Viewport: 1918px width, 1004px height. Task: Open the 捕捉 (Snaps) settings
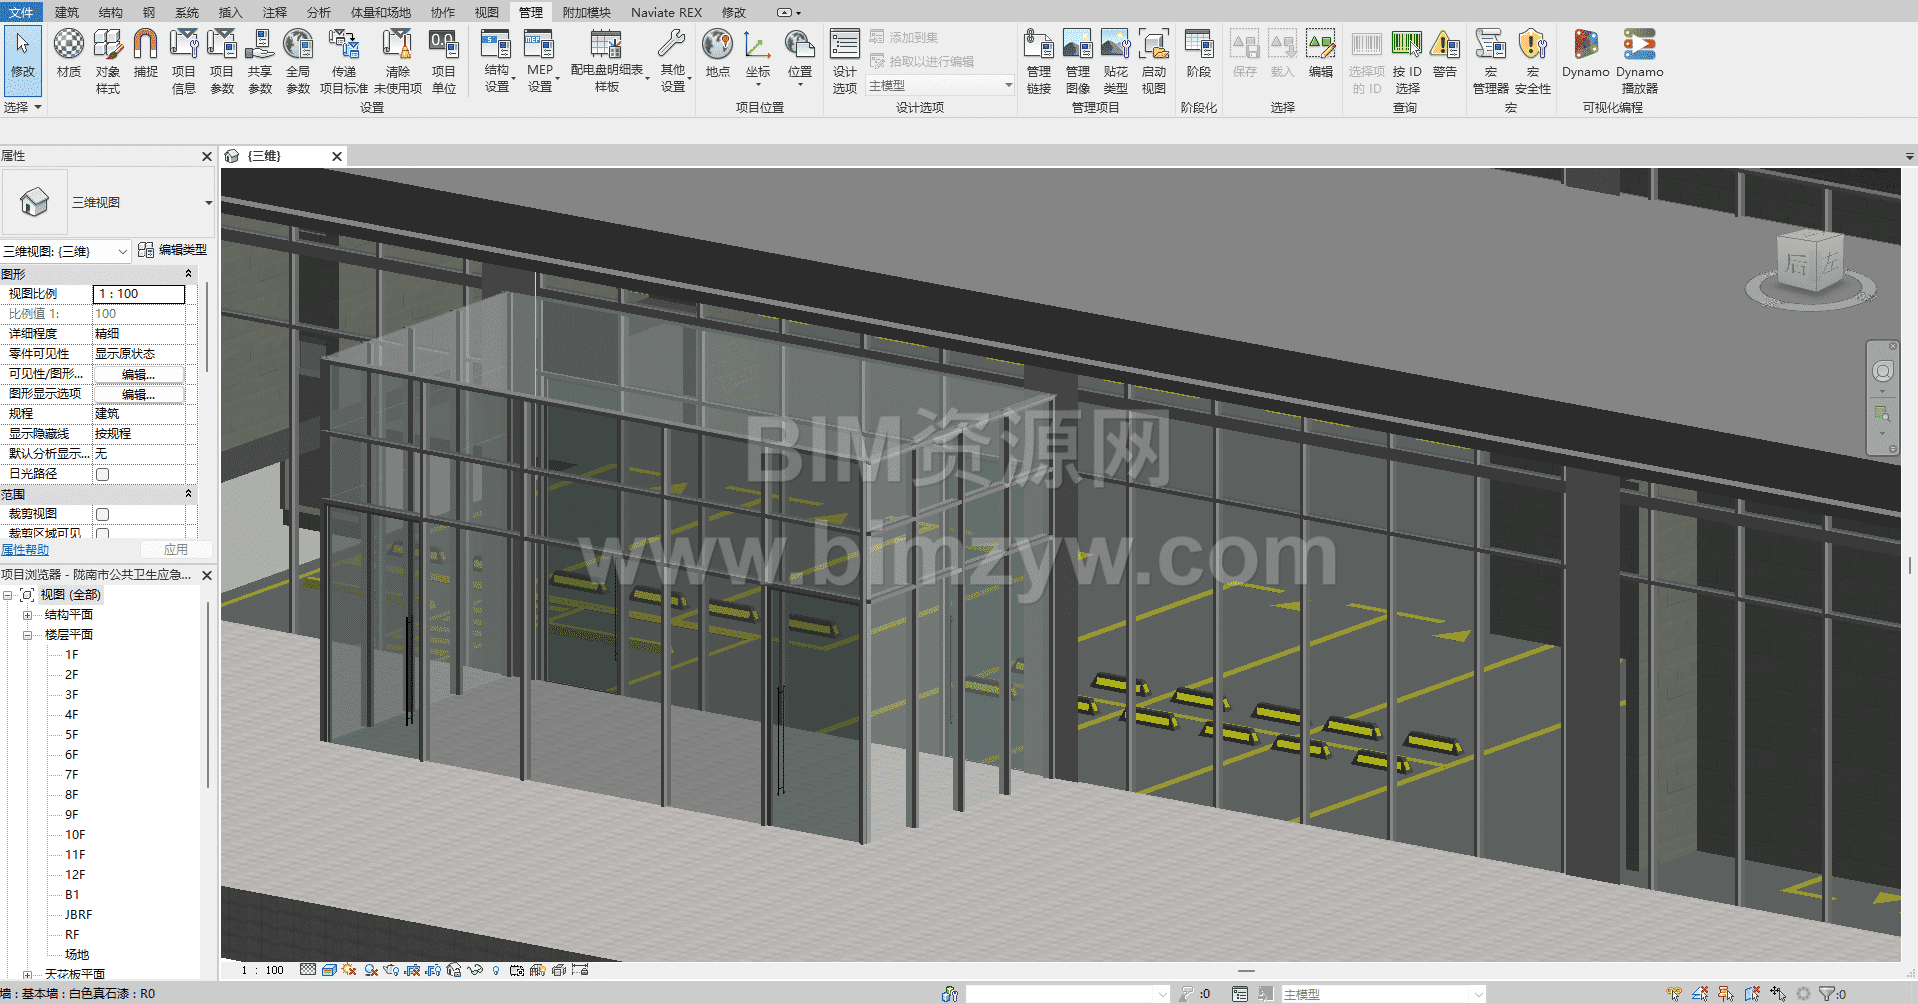pyautogui.click(x=146, y=55)
